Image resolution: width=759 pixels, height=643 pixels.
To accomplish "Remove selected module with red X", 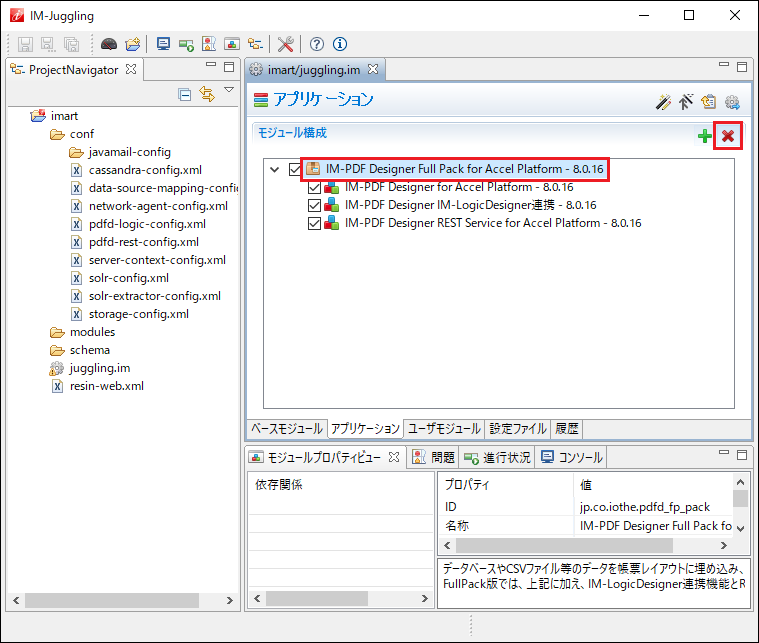I will click(x=728, y=136).
